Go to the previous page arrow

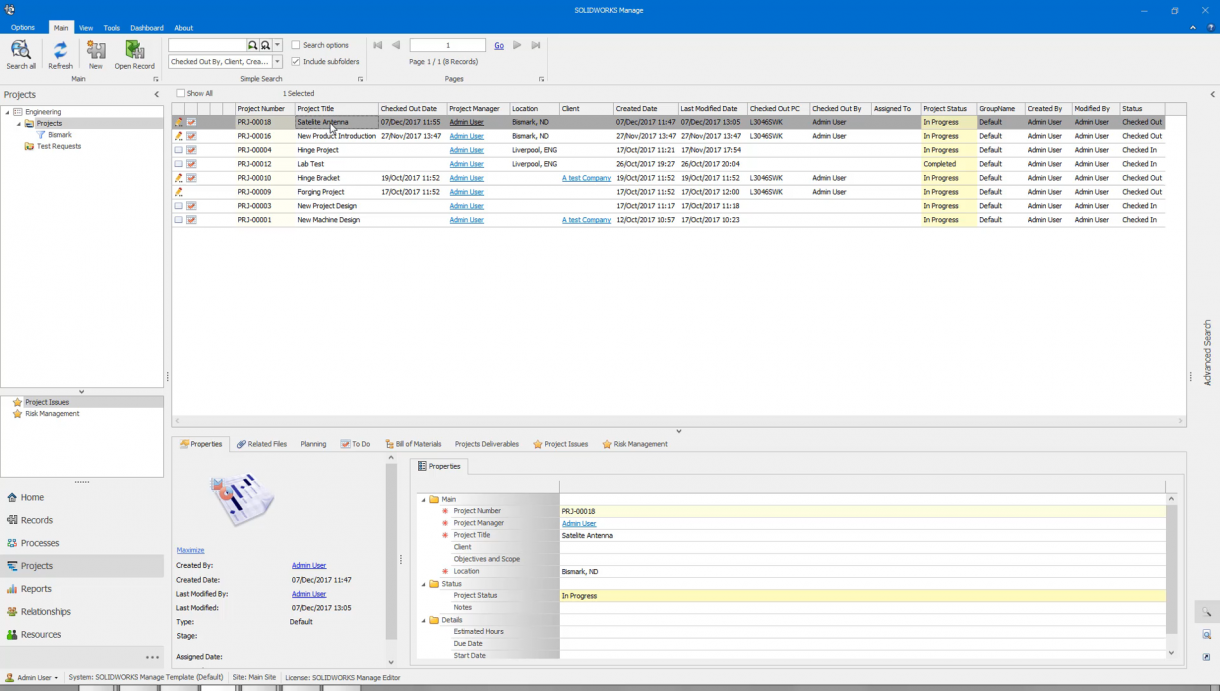396,45
